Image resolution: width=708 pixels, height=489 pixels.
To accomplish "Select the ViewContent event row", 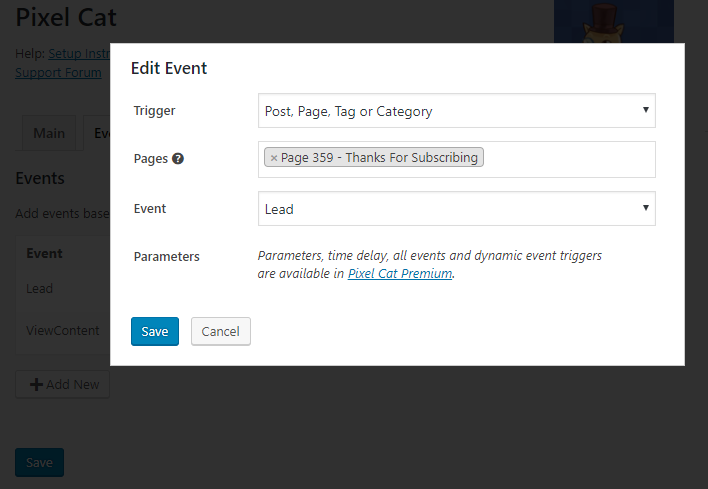I will pyautogui.click(x=63, y=331).
